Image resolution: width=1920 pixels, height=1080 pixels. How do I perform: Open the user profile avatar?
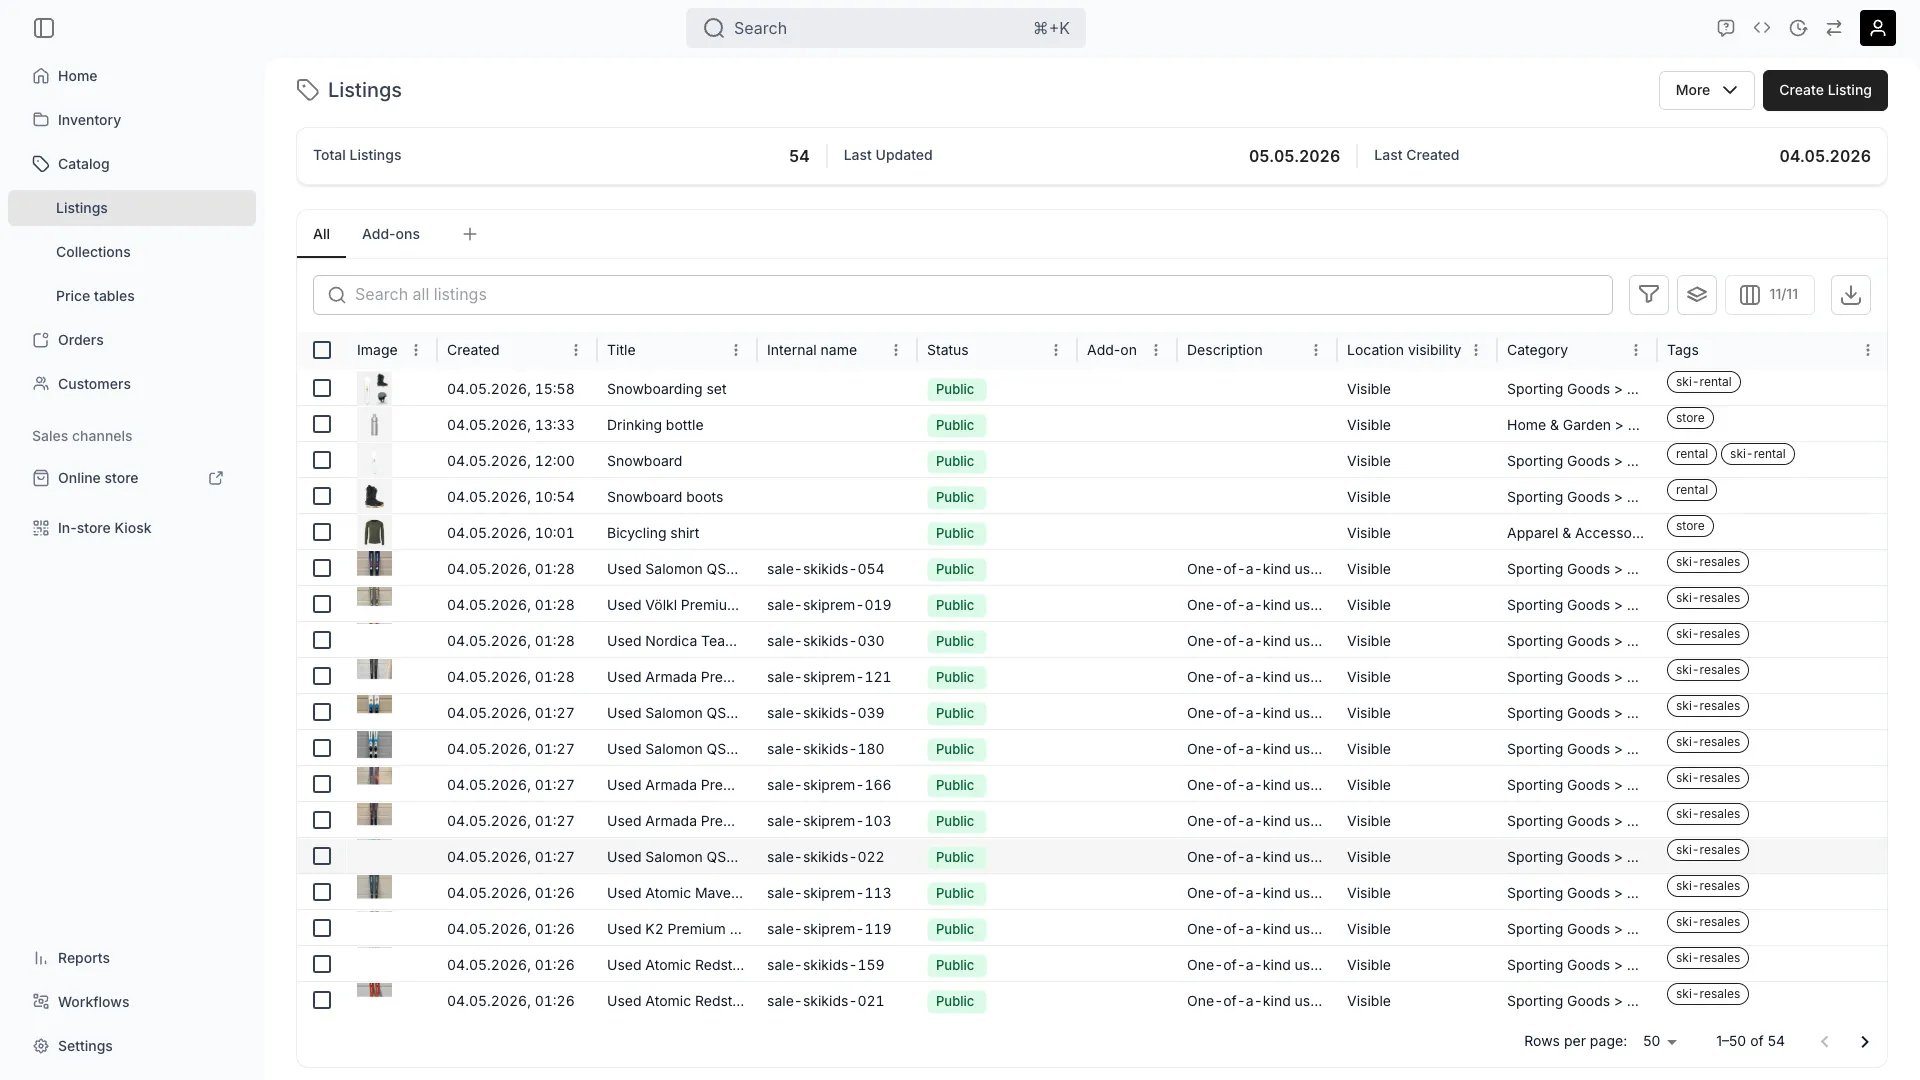coord(1878,28)
